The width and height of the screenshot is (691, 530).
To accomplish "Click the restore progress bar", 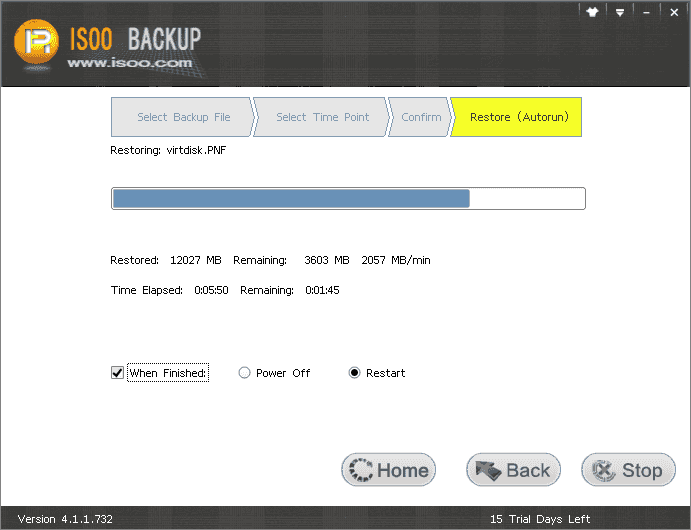I will pyautogui.click(x=348, y=198).
